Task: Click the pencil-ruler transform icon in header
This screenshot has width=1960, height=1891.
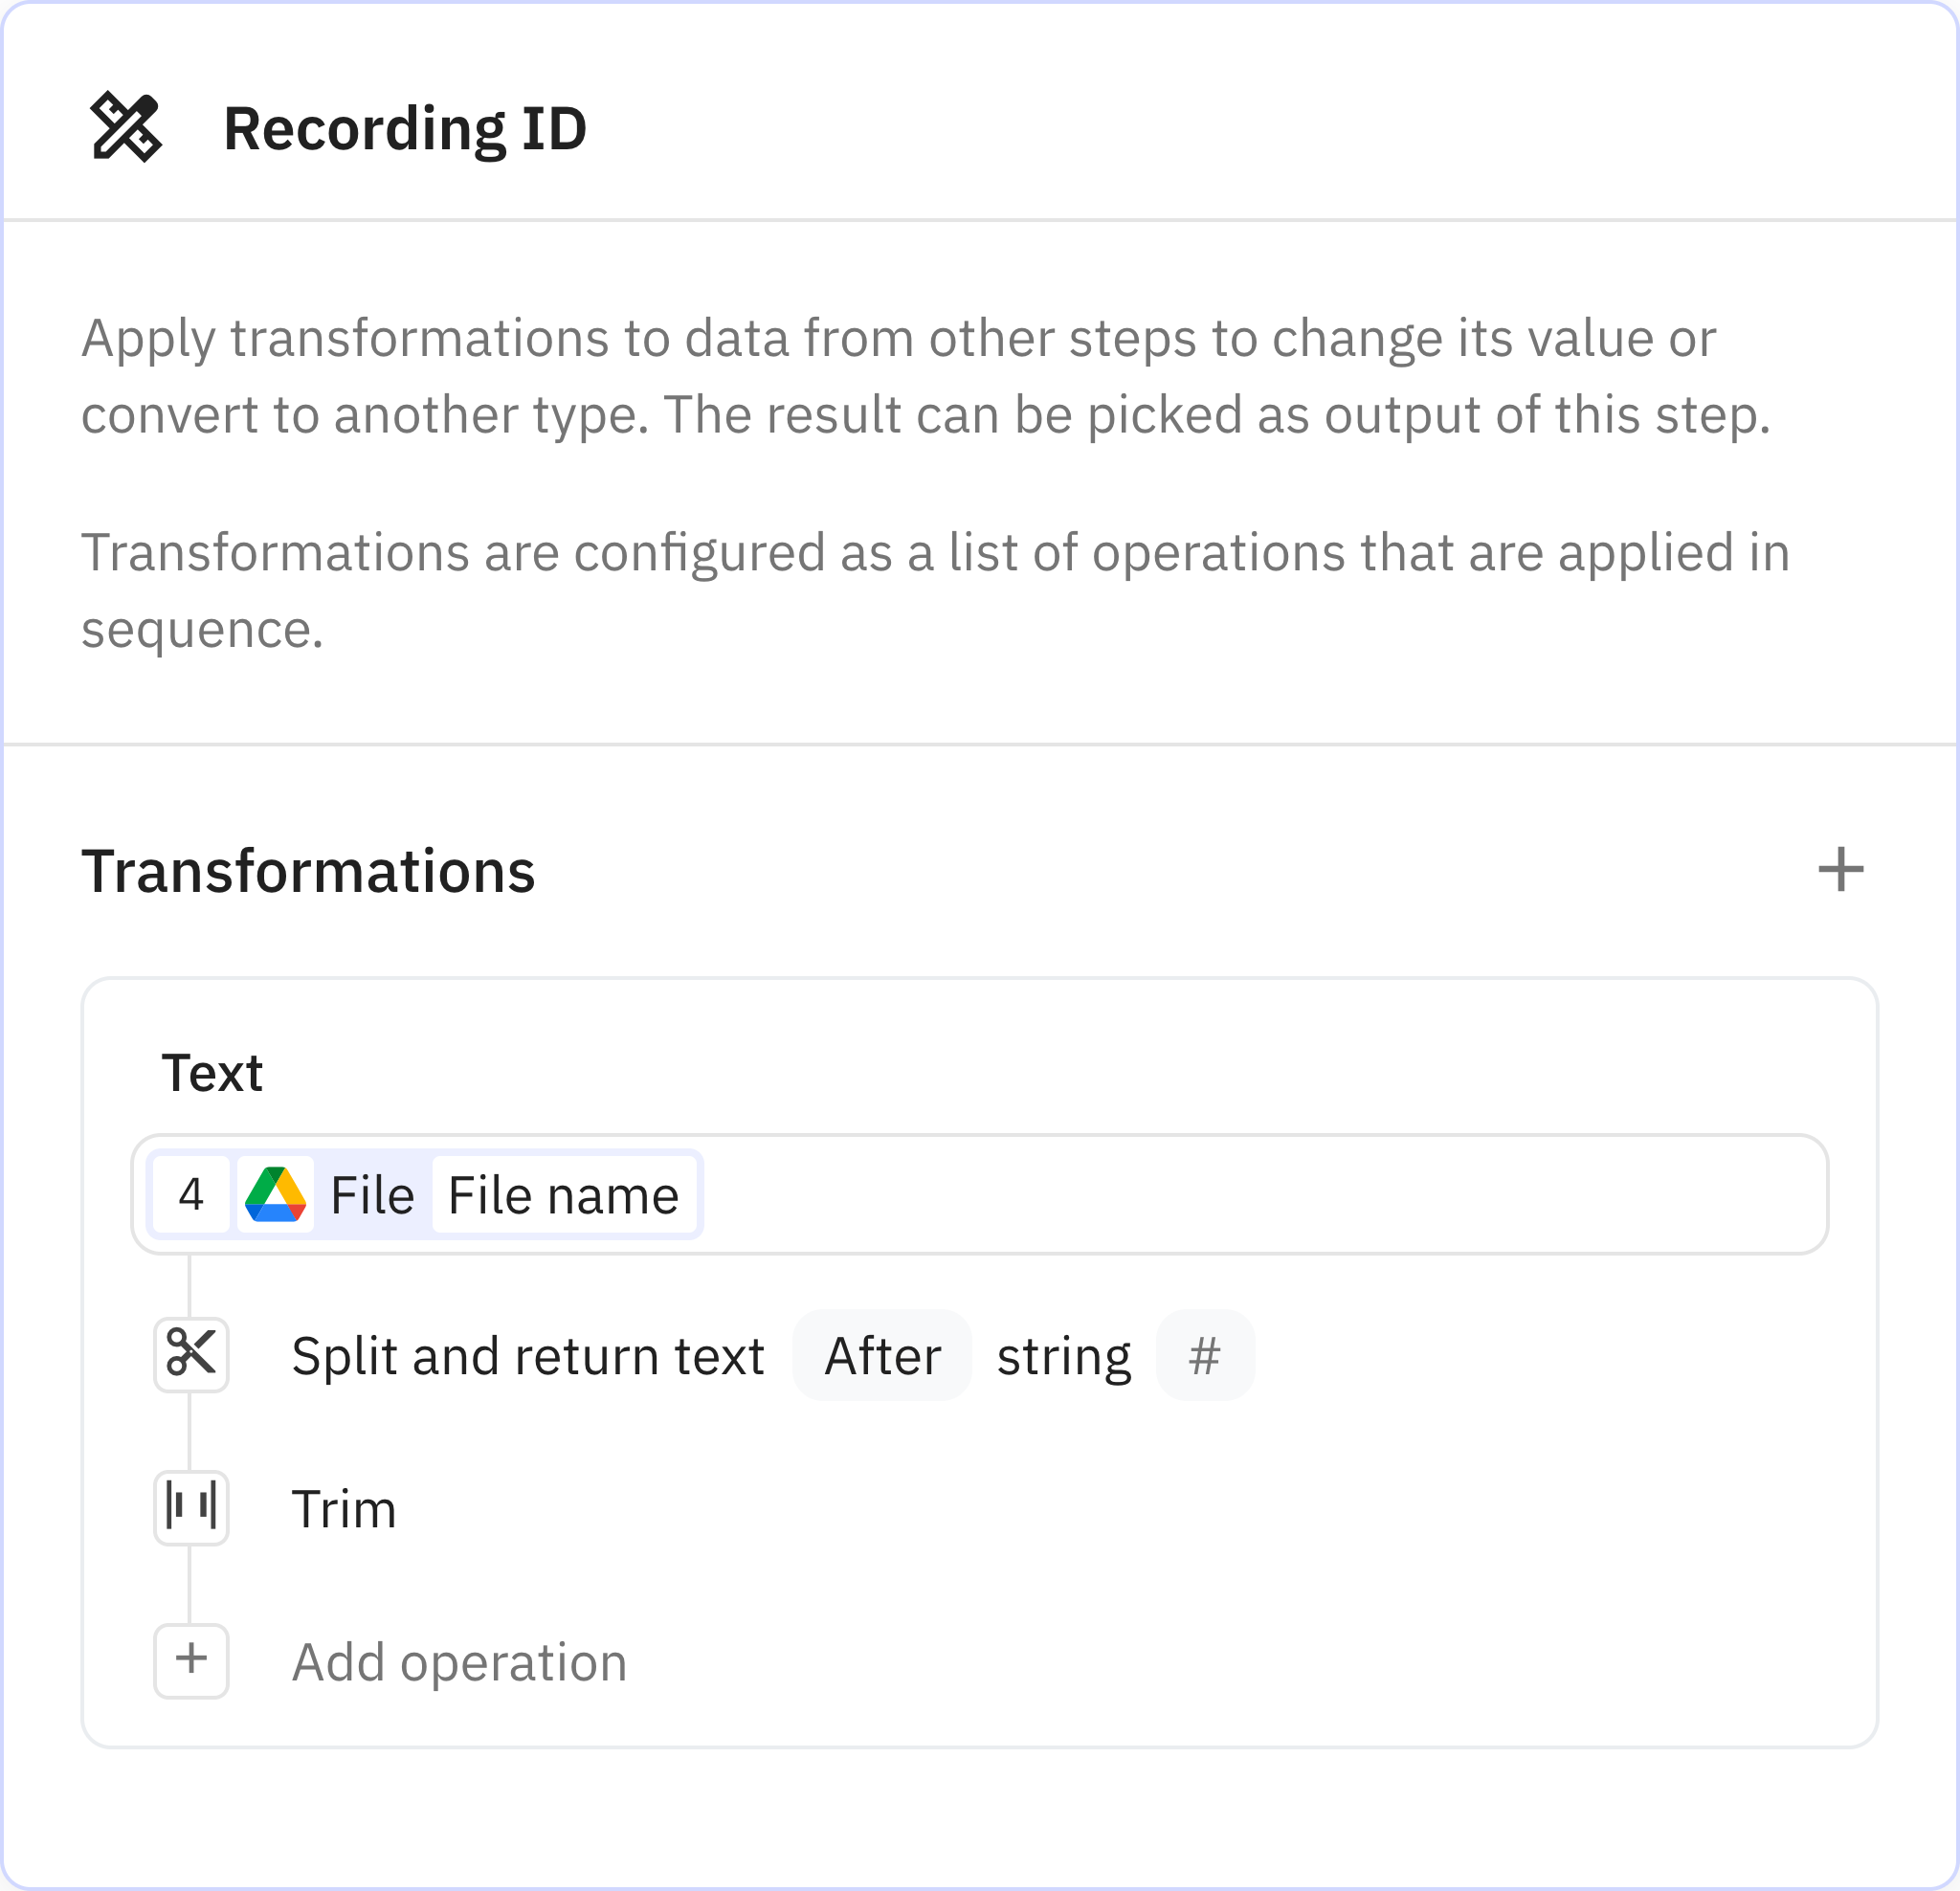Action: pos(126,127)
